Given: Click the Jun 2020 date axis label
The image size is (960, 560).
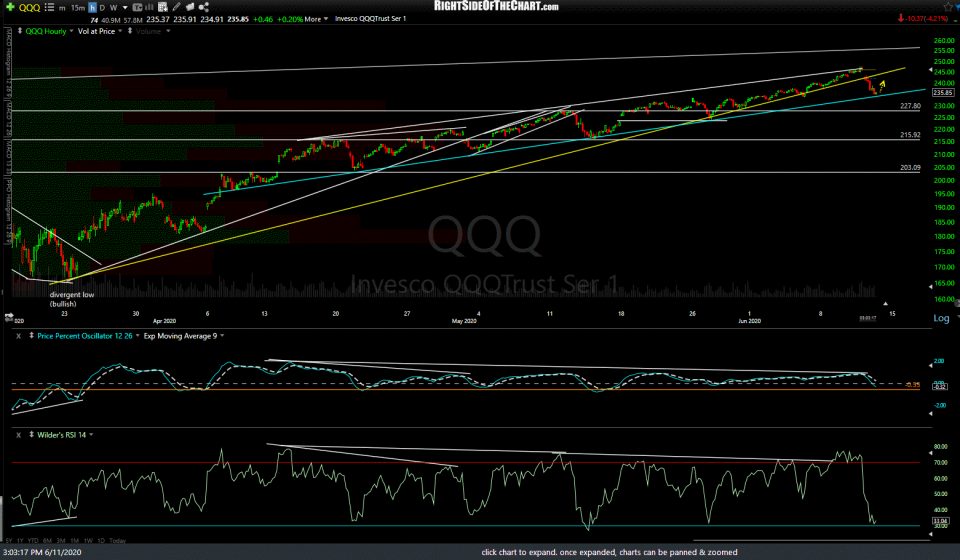Looking at the screenshot, I should point(749,321).
